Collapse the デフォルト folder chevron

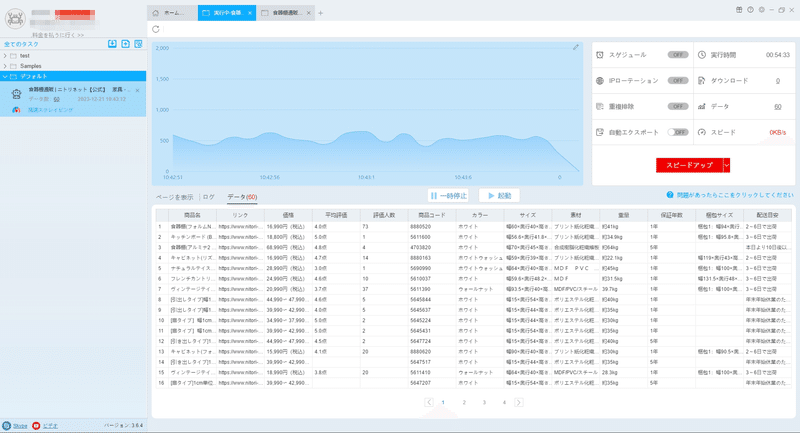pyautogui.click(x=5, y=77)
